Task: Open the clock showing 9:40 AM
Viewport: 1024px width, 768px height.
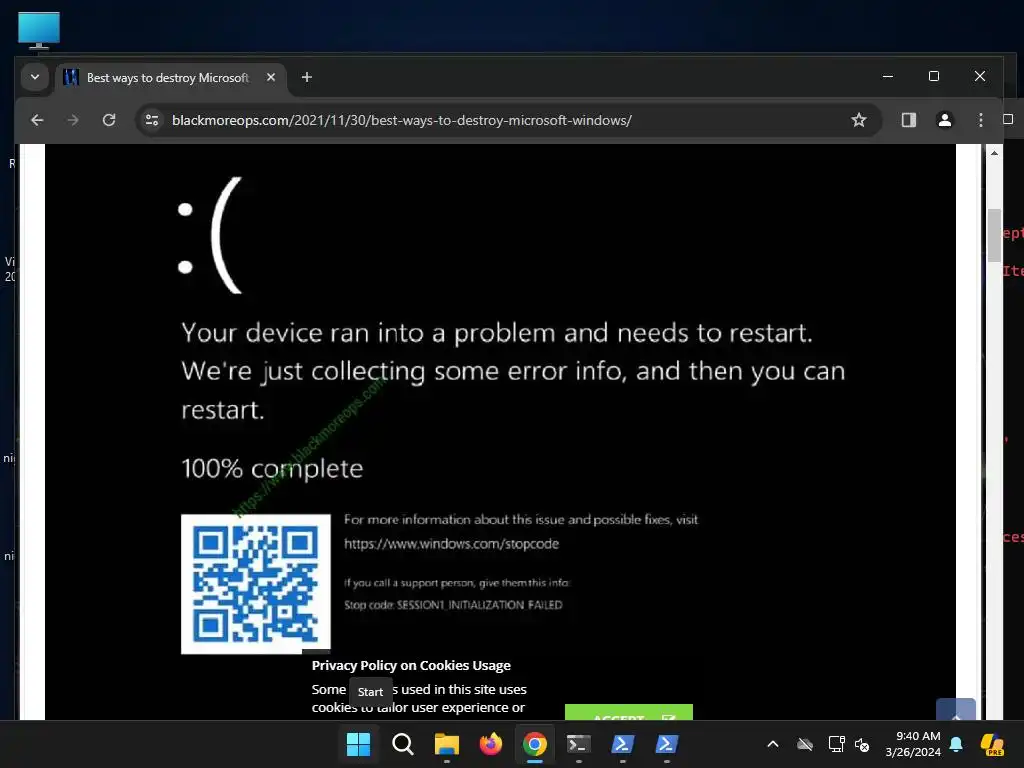Action: point(912,744)
